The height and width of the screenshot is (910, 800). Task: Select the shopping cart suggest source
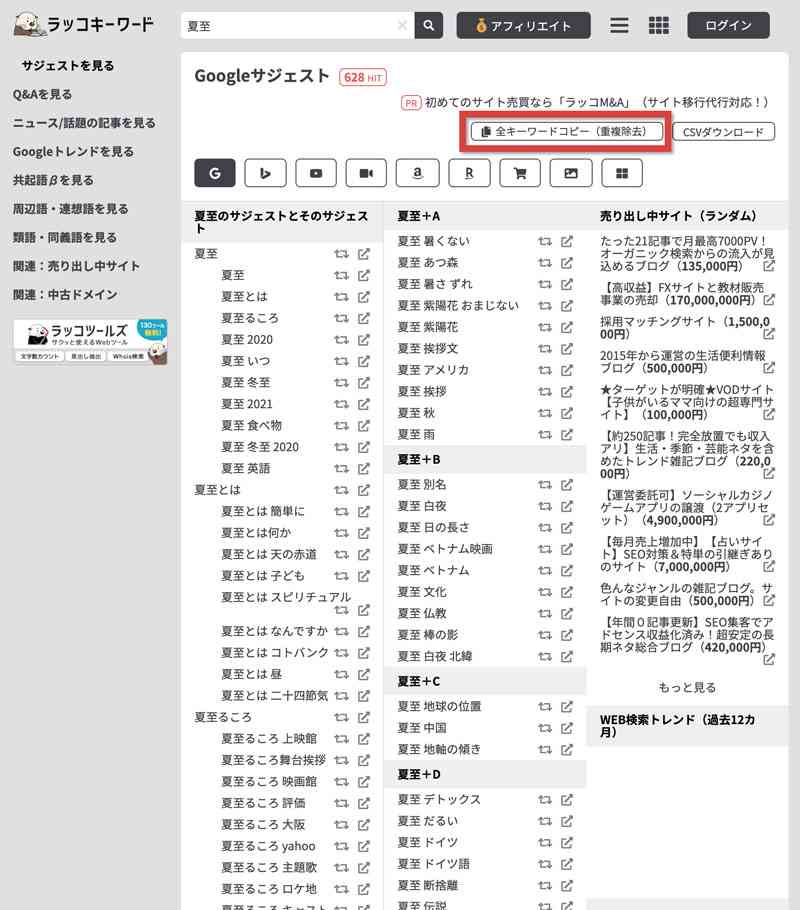(519, 173)
